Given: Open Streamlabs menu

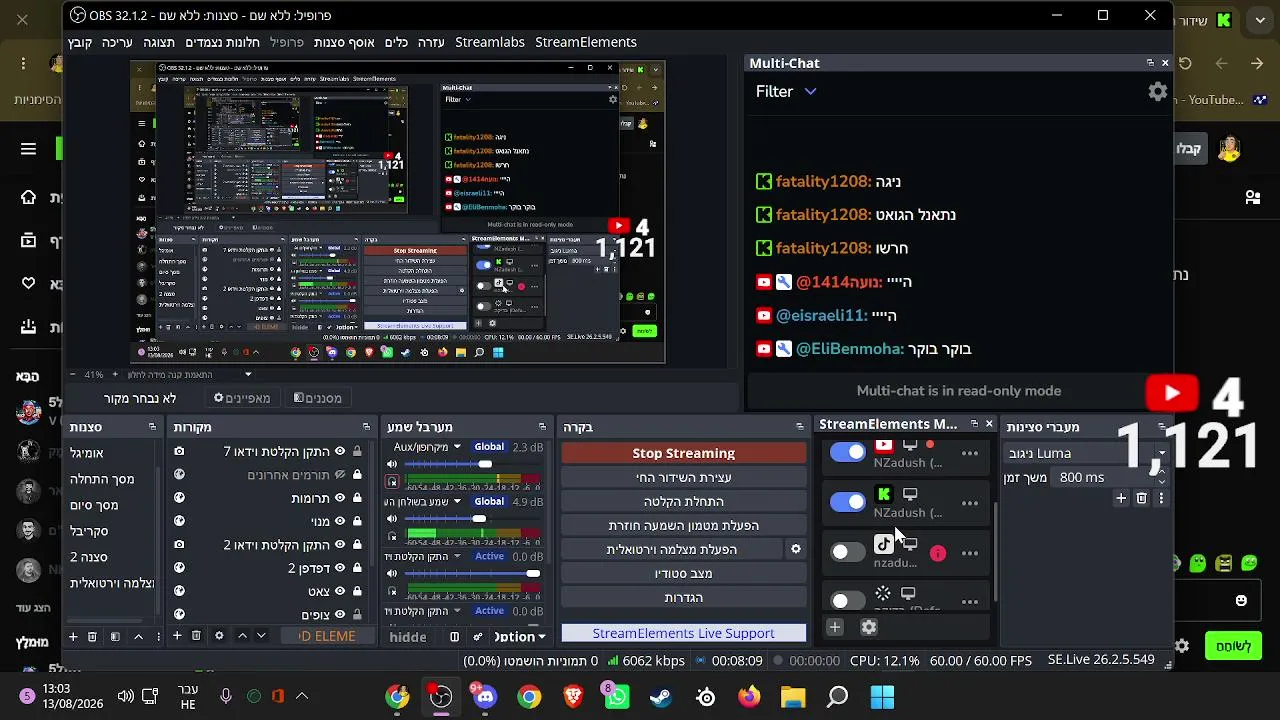Looking at the screenshot, I should click(490, 42).
